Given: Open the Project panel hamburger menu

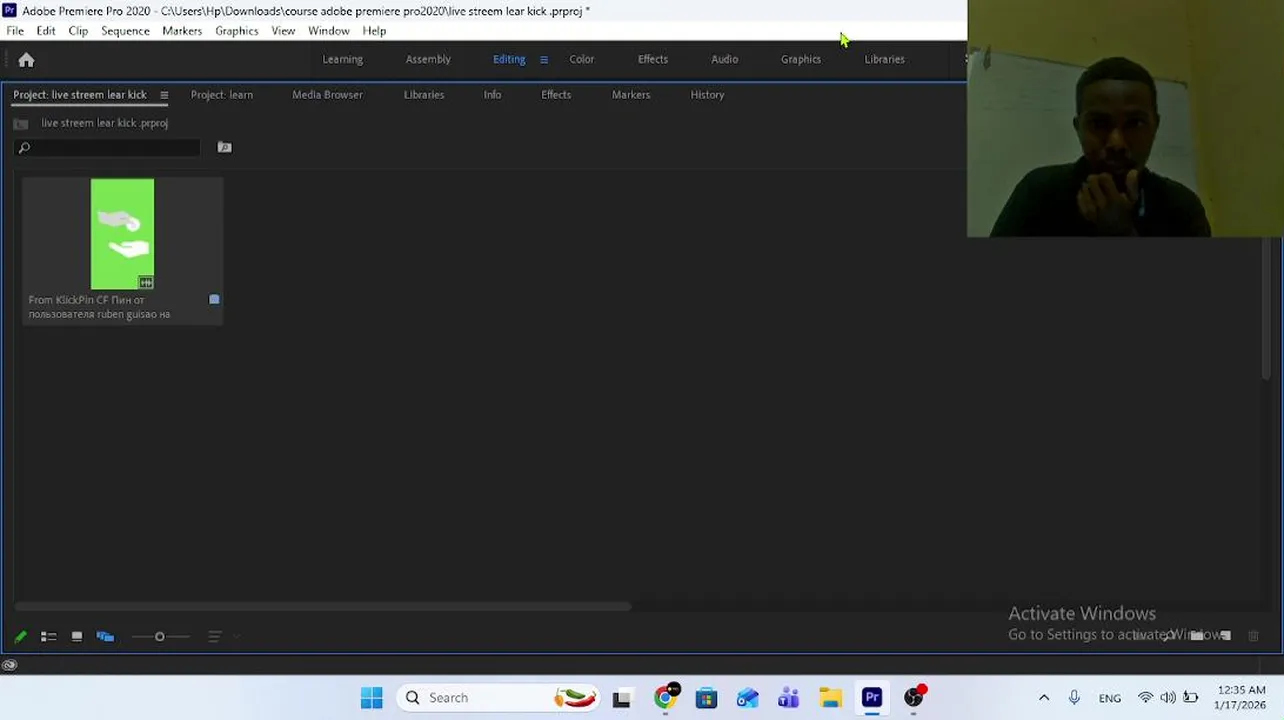Looking at the screenshot, I should 164,95.
